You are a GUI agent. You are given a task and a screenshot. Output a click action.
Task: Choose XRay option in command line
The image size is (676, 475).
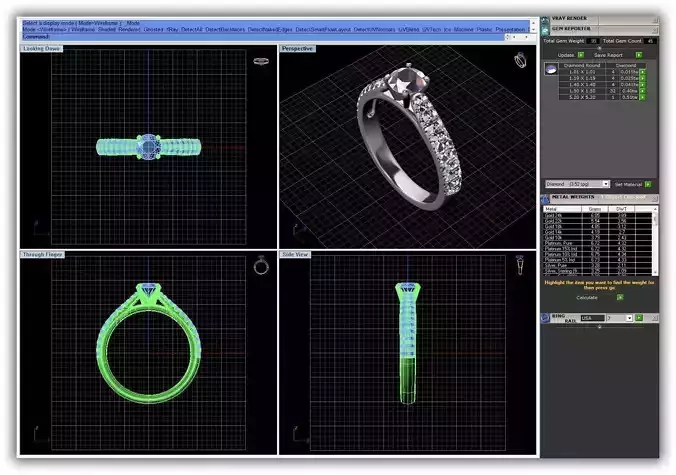coord(172,29)
